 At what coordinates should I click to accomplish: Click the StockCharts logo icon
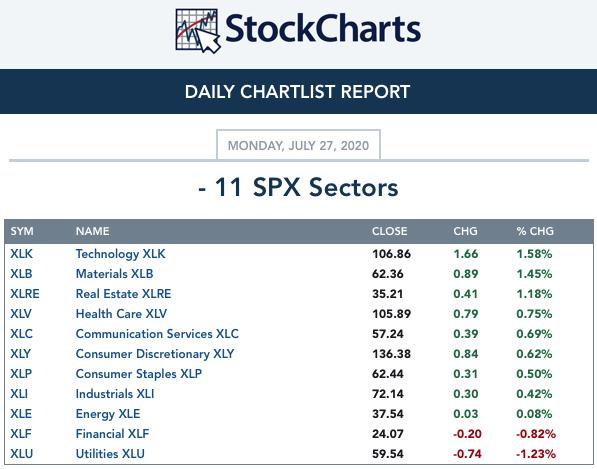click(198, 31)
